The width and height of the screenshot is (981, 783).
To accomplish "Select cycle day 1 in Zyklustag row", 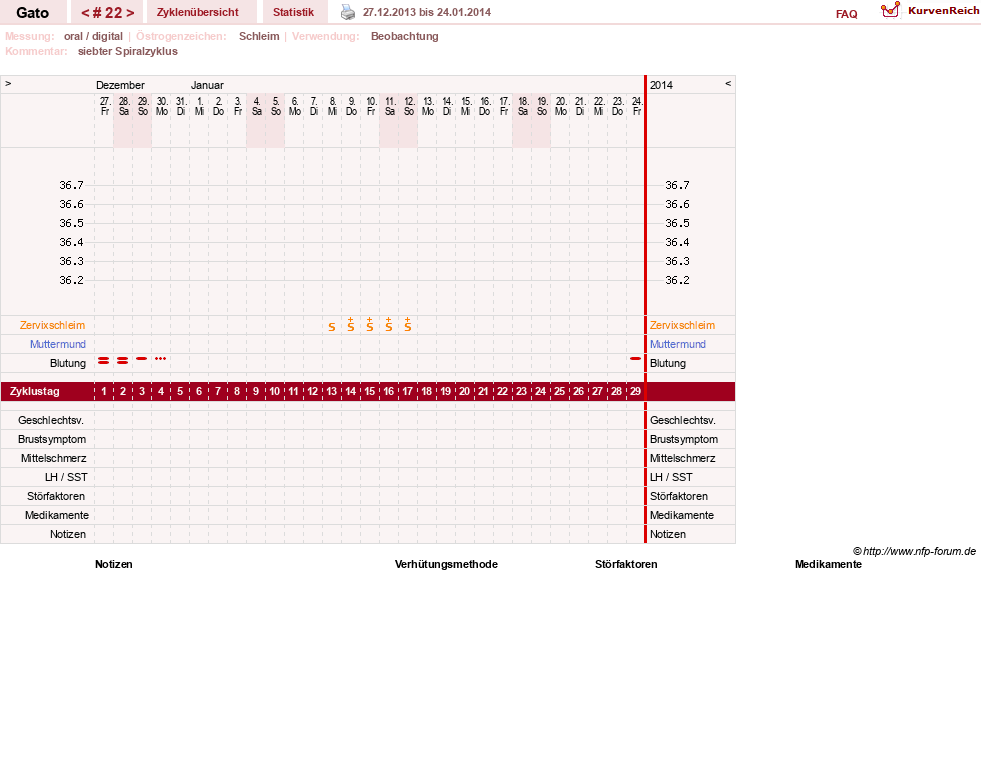I will coord(104,392).
